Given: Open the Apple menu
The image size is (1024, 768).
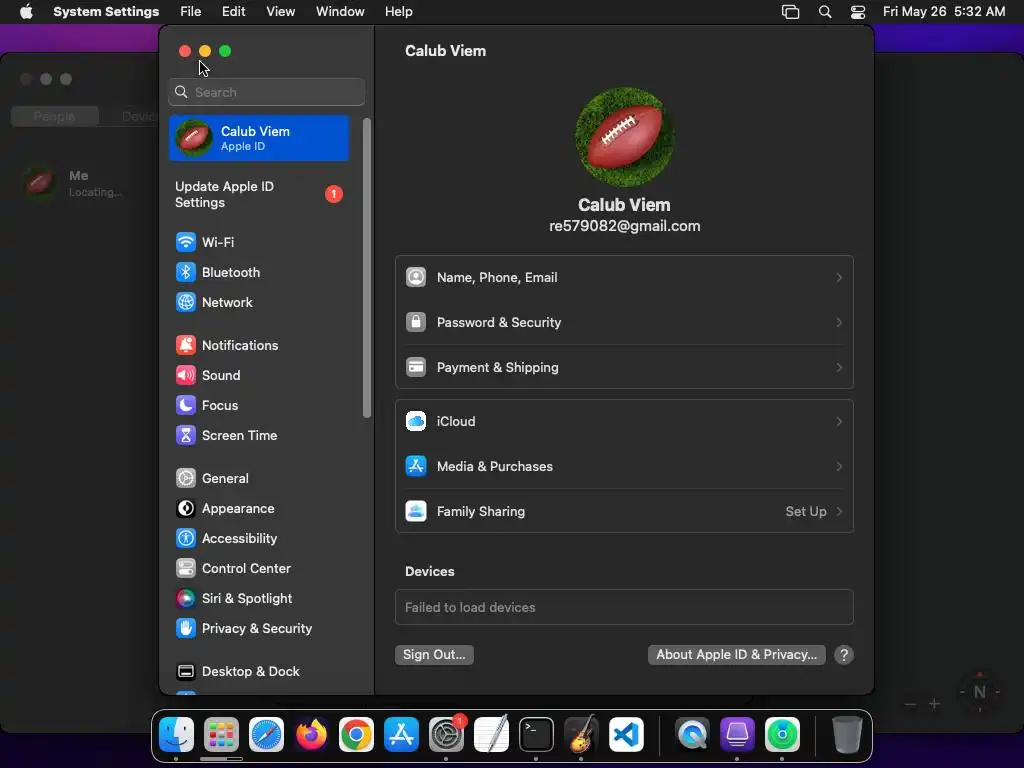Looking at the screenshot, I should [26, 12].
